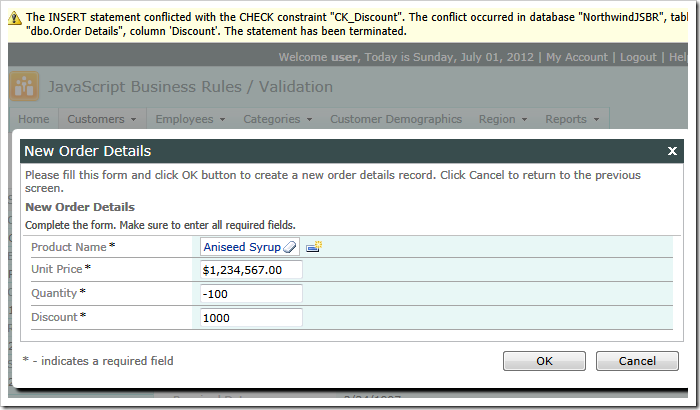Select the app logo icon next to the title
This screenshot has width=700, height=410.
(24, 86)
